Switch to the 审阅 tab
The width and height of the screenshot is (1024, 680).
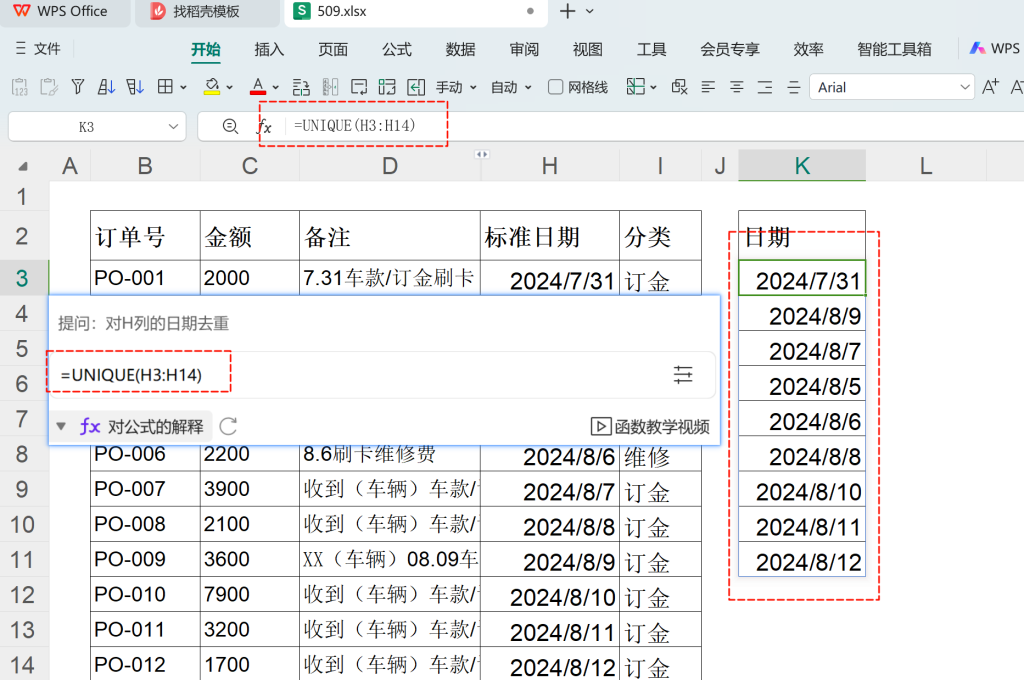pos(524,49)
